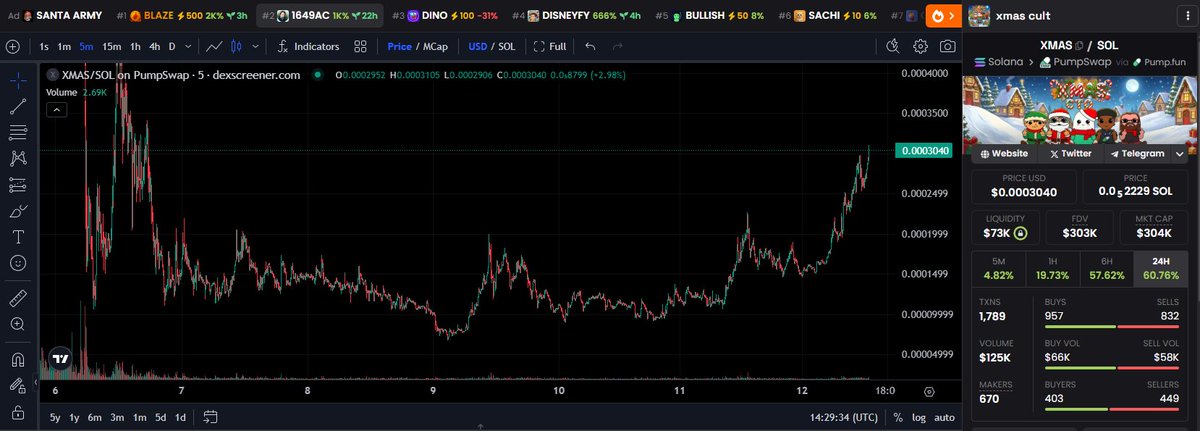Open go to date calendar icon

click(x=210, y=417)
